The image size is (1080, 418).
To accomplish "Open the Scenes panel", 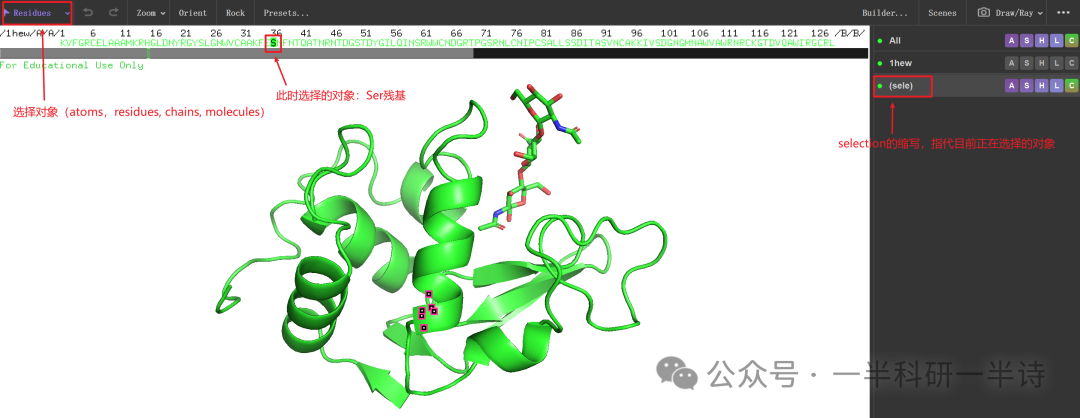I will pyautogui.click(x=942, y=13).
